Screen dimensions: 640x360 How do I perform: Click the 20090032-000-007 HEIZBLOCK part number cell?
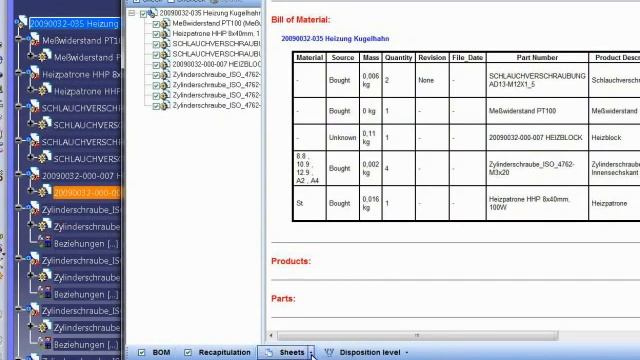pos(537,138)
